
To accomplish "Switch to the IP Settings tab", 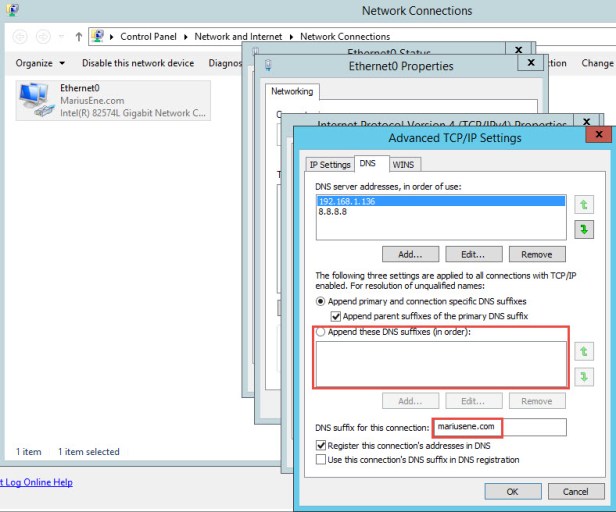I will 329,165.
